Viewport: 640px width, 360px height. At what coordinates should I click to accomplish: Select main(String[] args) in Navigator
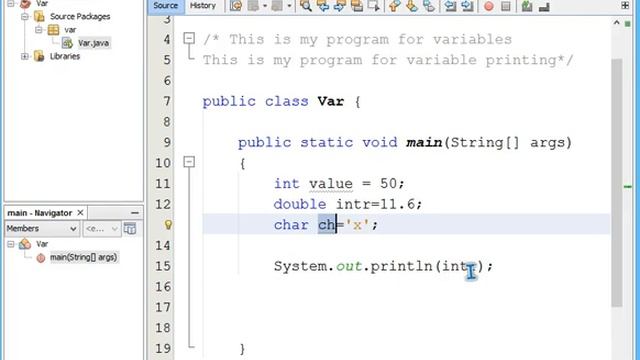[x=84, y=257]
